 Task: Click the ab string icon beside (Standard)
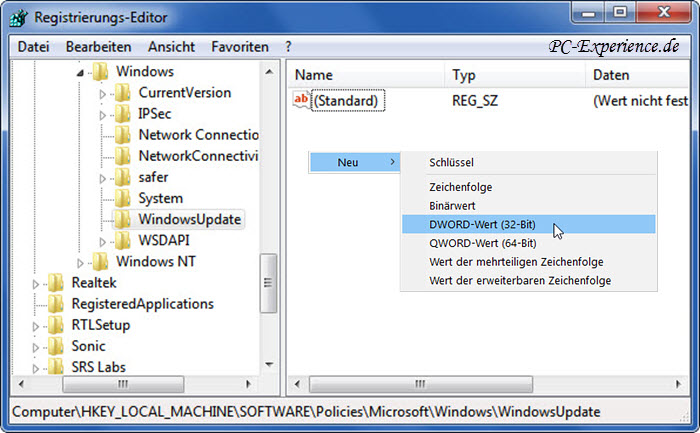click(302, 101)
